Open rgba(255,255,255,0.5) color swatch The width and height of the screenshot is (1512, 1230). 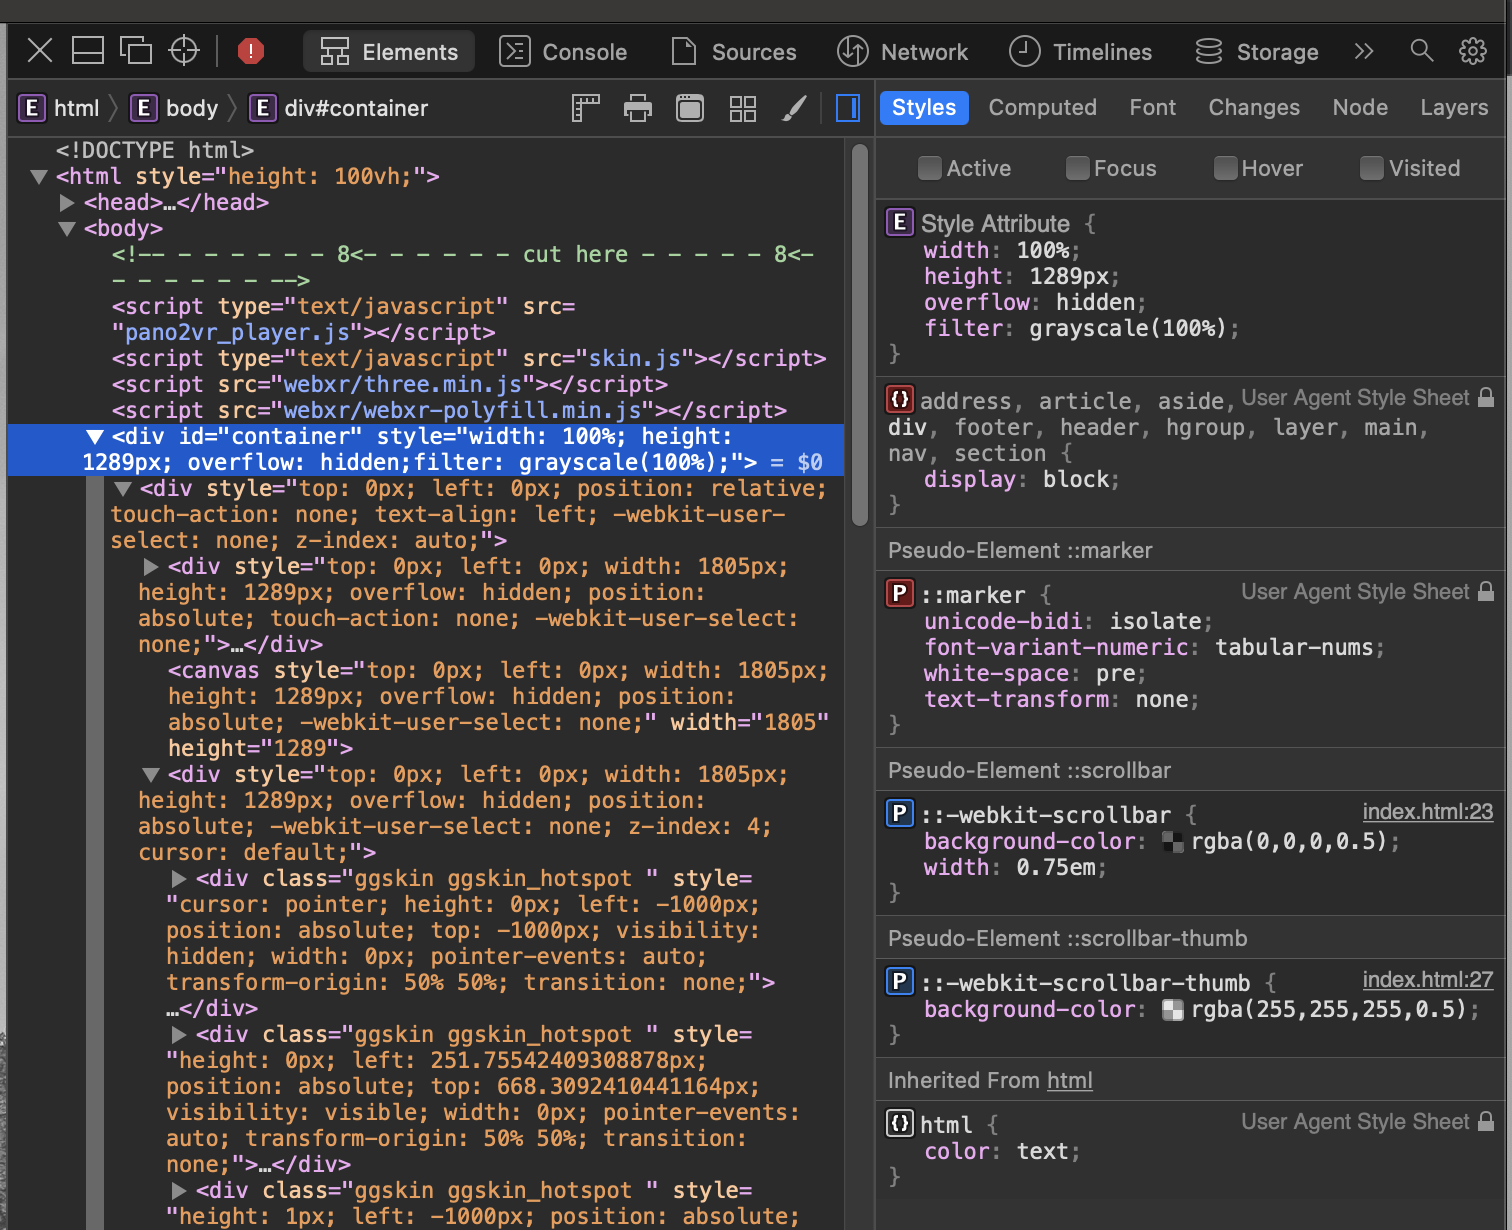[1173, 1010]
